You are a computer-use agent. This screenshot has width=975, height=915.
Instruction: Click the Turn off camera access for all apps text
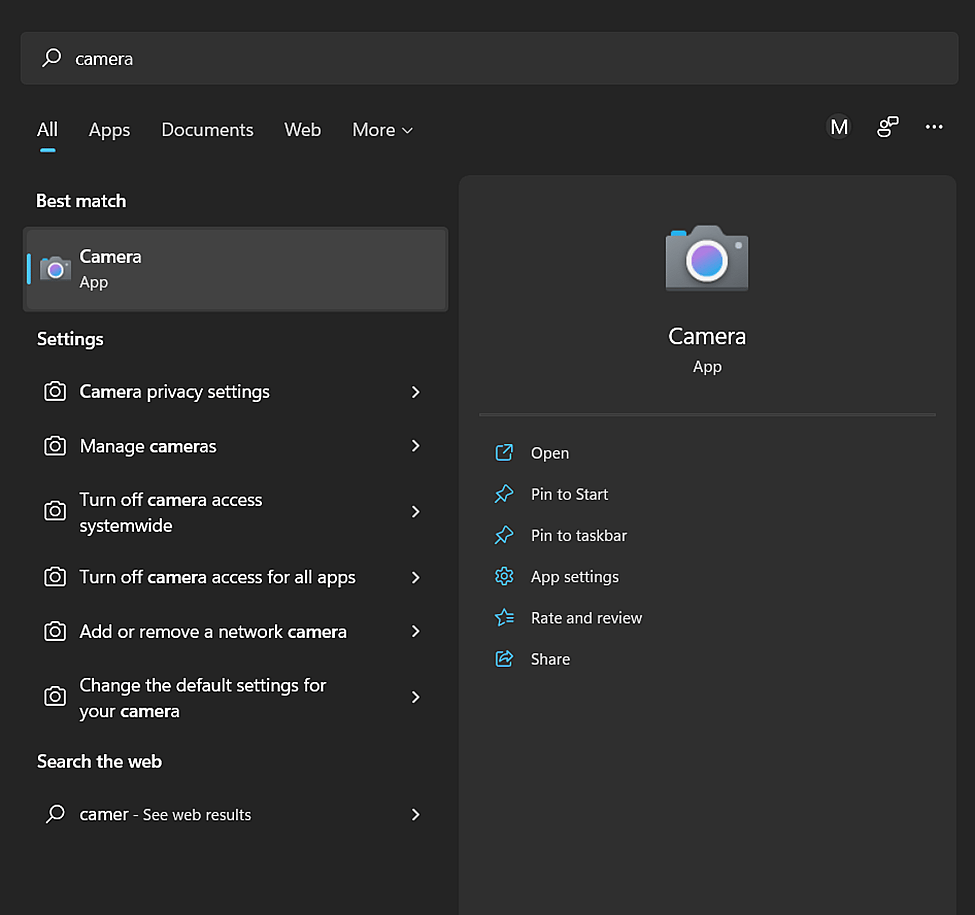point(218,577)
